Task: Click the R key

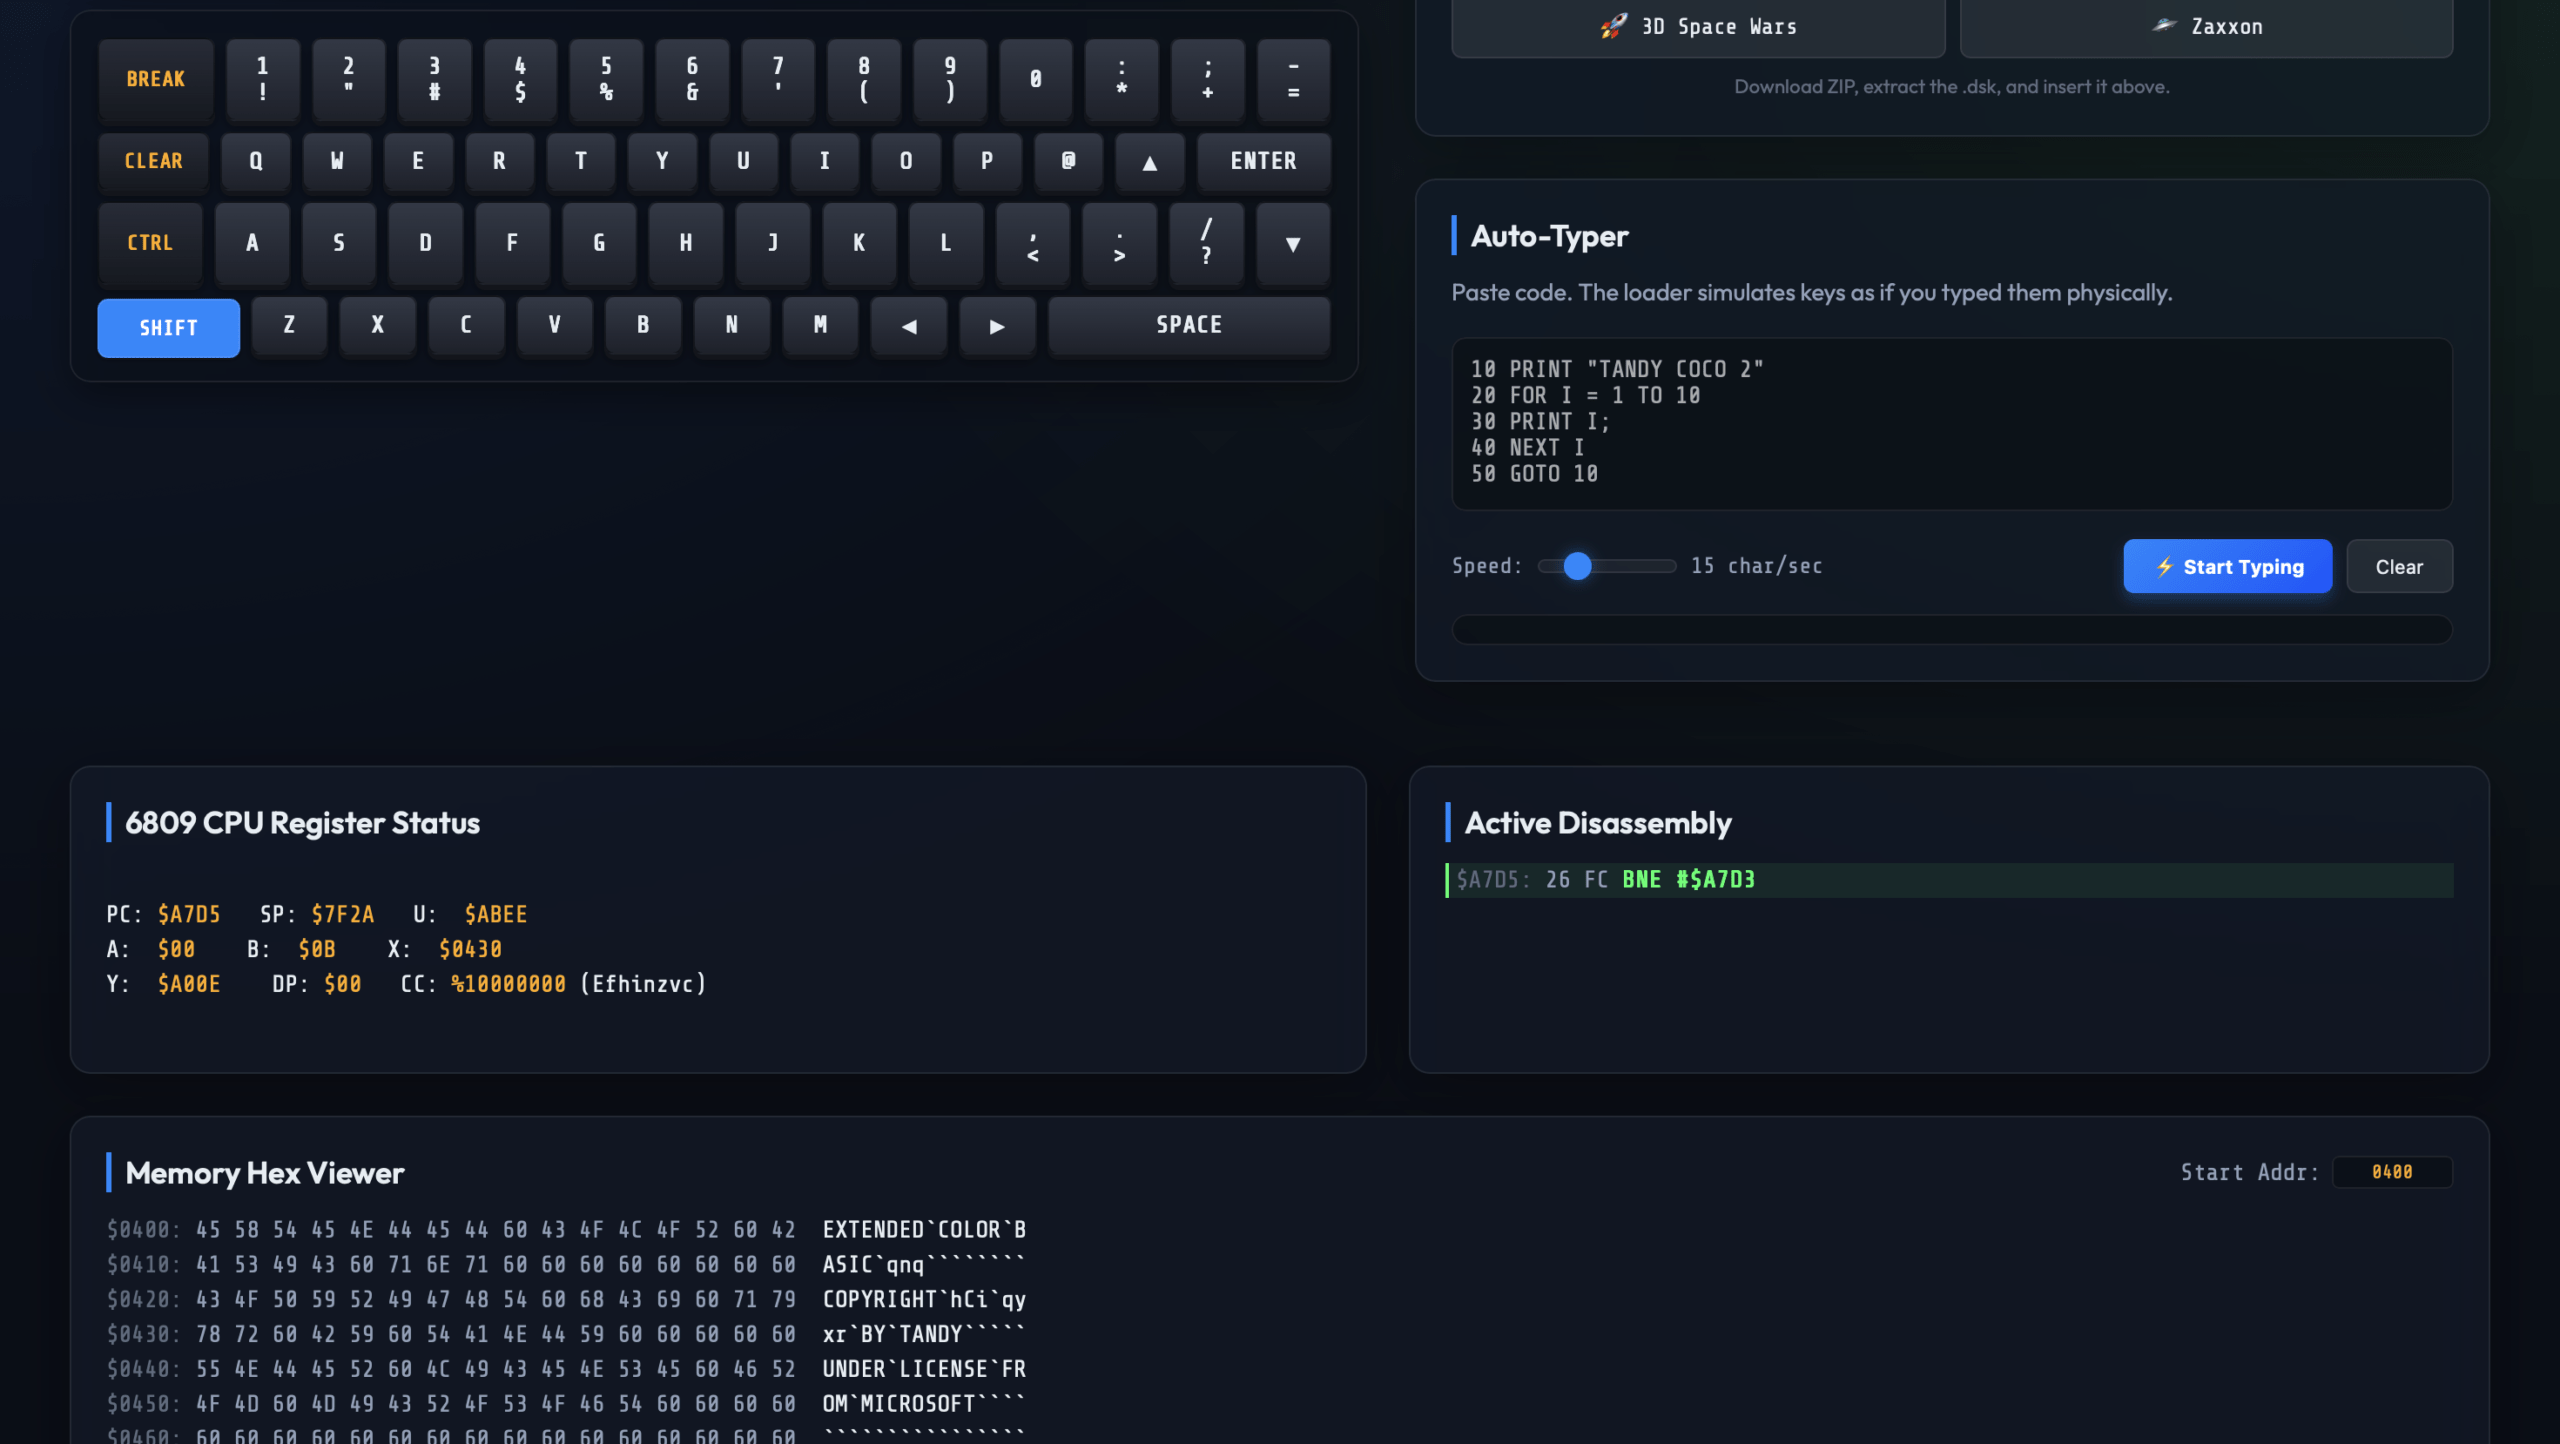Action: [x=499, y=161]
